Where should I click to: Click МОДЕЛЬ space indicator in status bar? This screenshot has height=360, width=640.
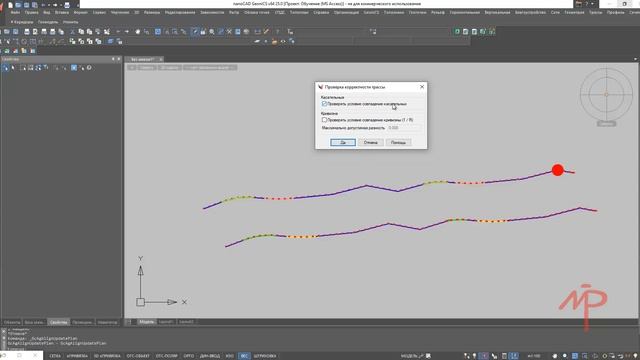409,356
